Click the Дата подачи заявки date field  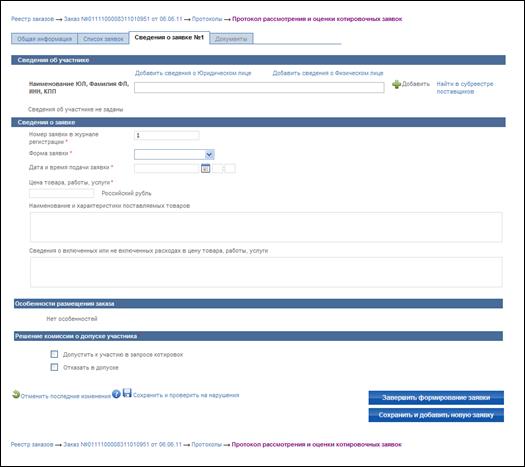point(167,169)
